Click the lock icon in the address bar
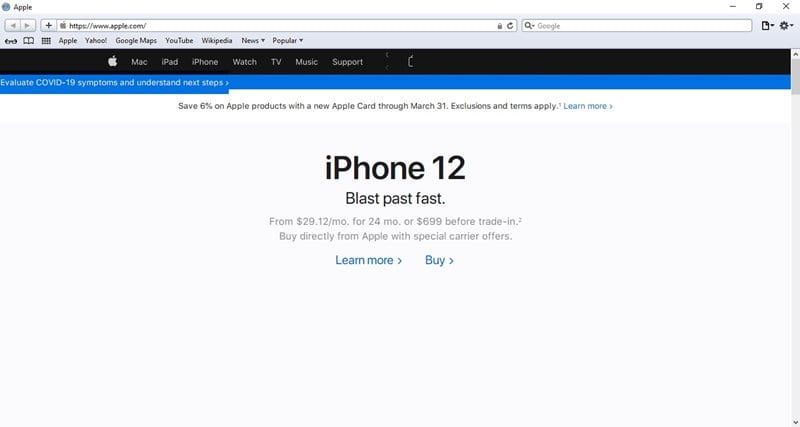 [x=500, y=26]
